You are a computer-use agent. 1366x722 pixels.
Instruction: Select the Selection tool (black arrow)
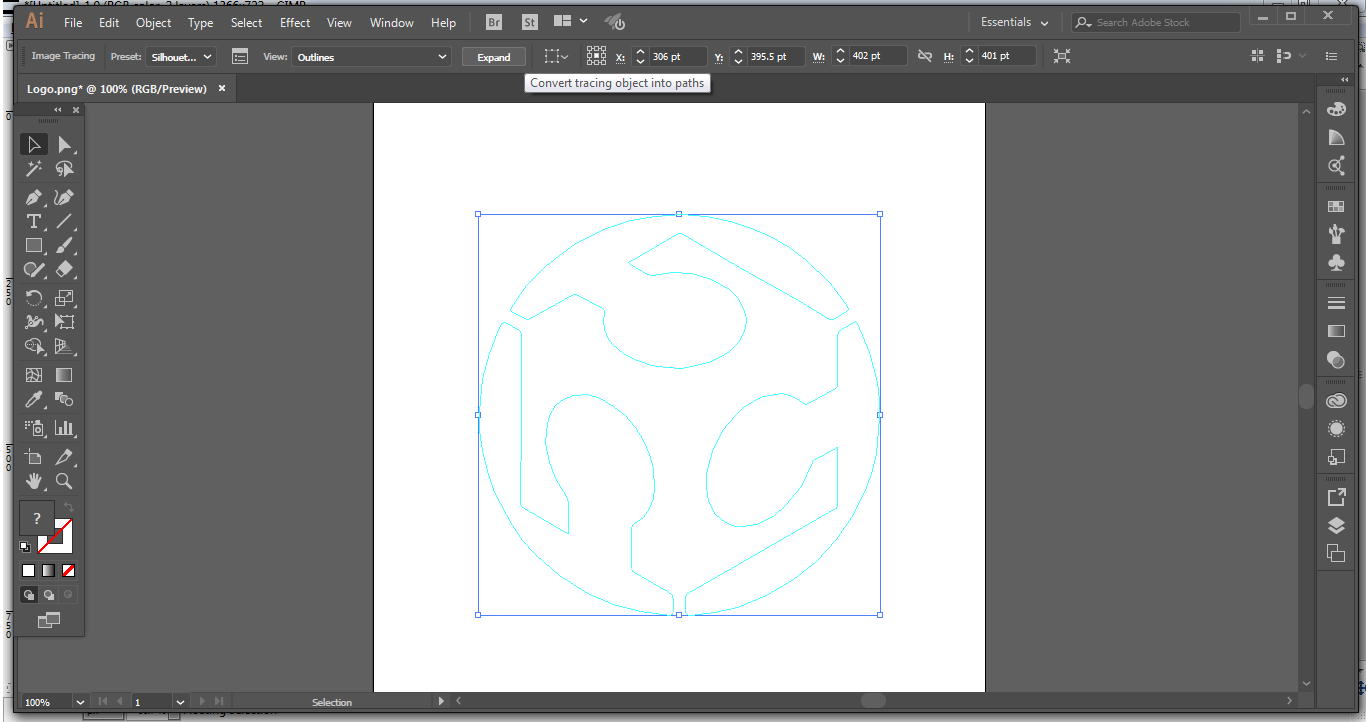34,145
